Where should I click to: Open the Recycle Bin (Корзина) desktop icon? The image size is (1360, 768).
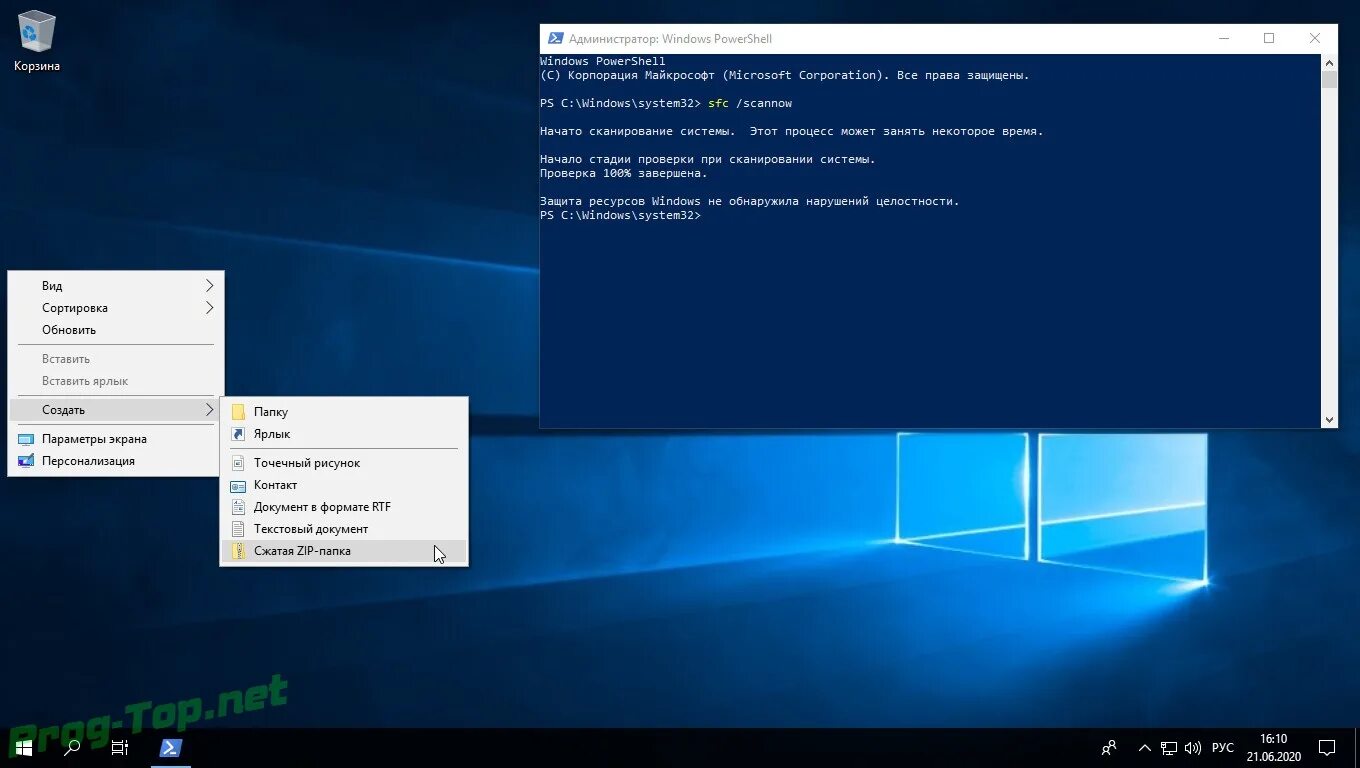coord(37,41)
